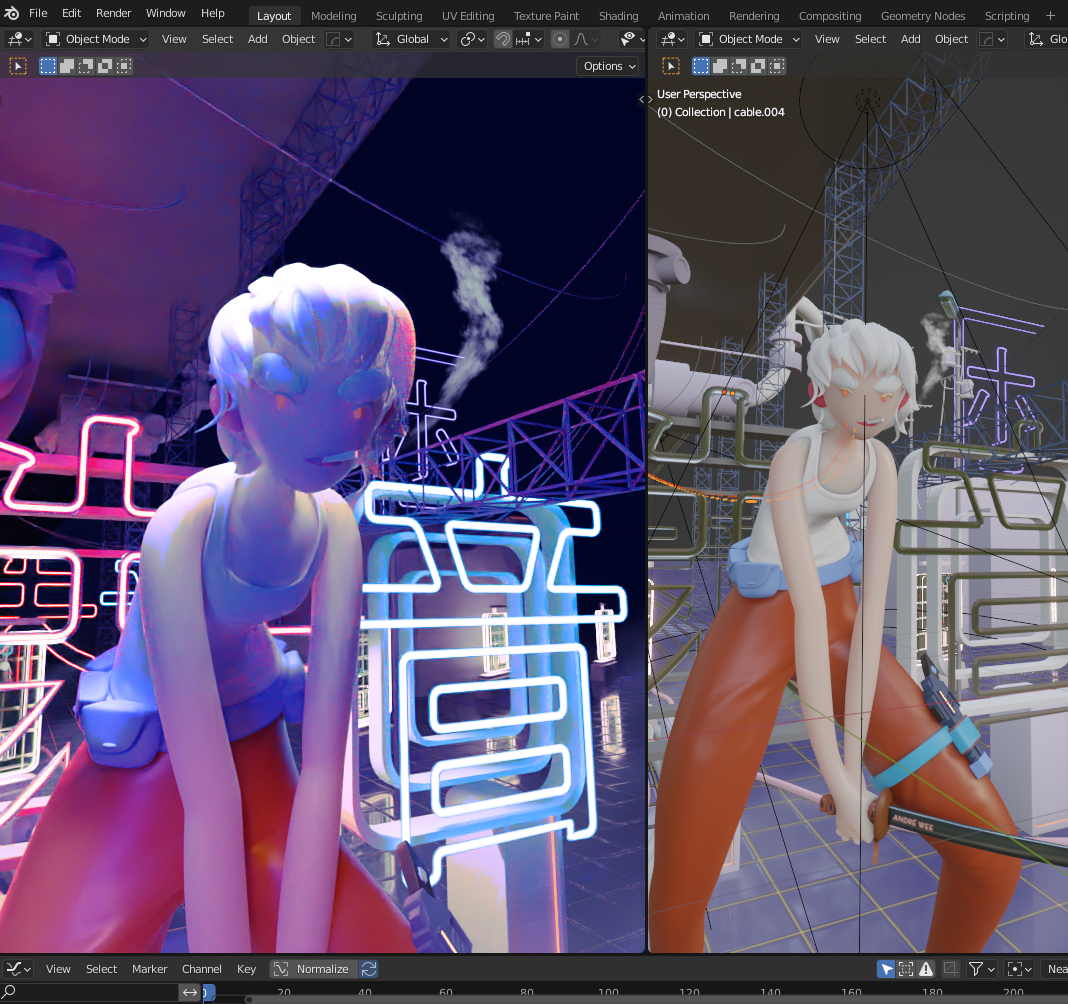Switch to the UV Editing workspace tab
Viewport: 1068px width, 1004px height.
coord(468,16)
